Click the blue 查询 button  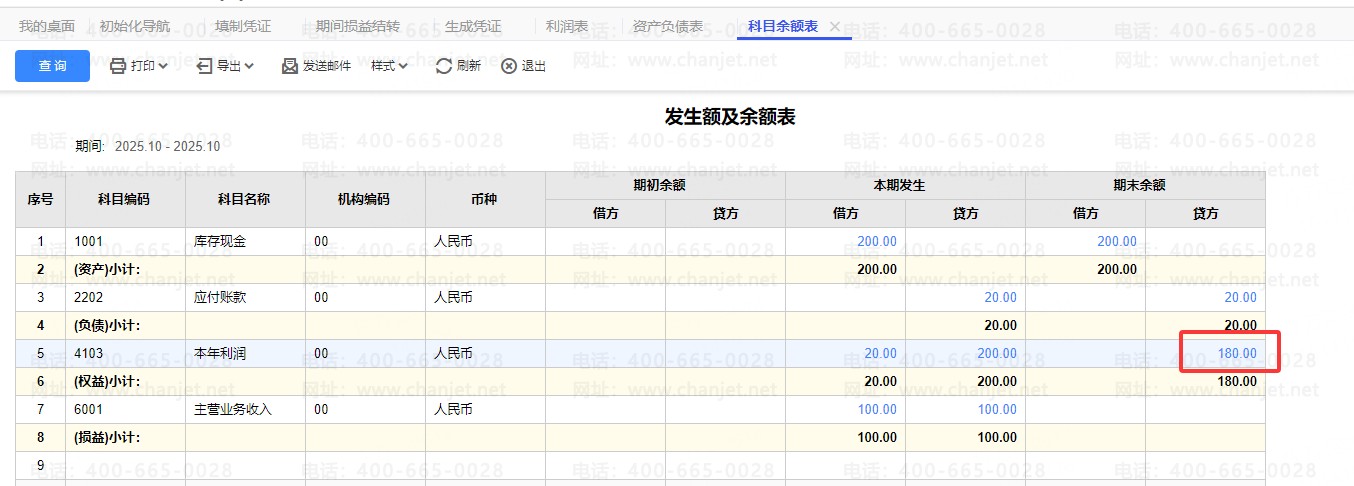pyautogui.click(x=52, y=66)
